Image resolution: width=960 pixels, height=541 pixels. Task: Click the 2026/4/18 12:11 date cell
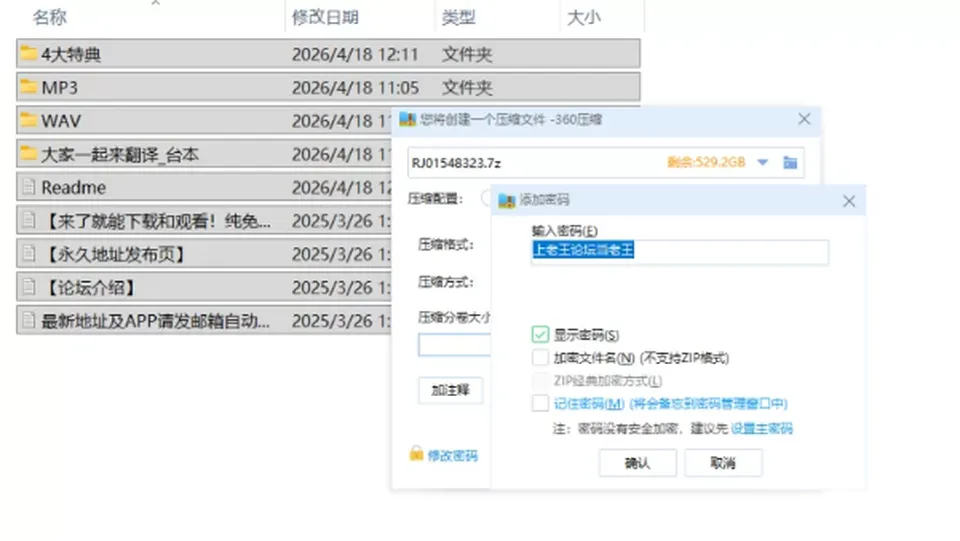click(355, 54)
